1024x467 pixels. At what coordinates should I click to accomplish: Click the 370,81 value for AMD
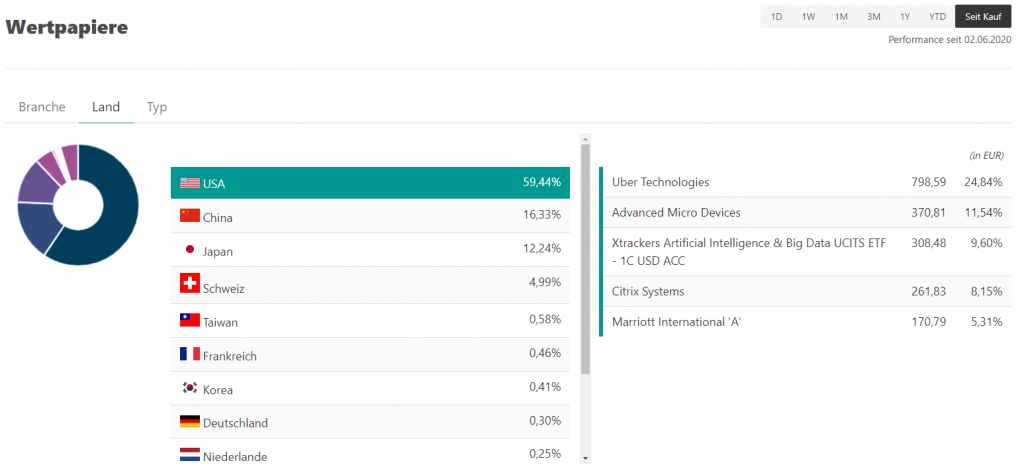[x=929, y=213]
